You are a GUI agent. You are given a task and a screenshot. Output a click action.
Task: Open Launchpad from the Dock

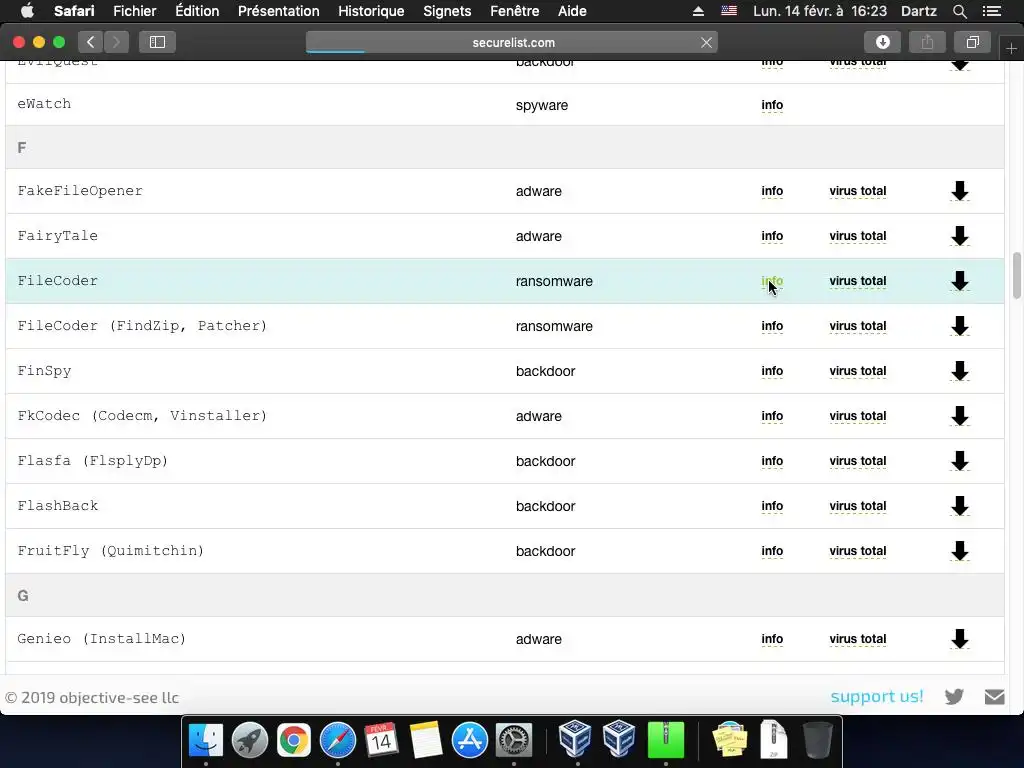coord(249,741)
